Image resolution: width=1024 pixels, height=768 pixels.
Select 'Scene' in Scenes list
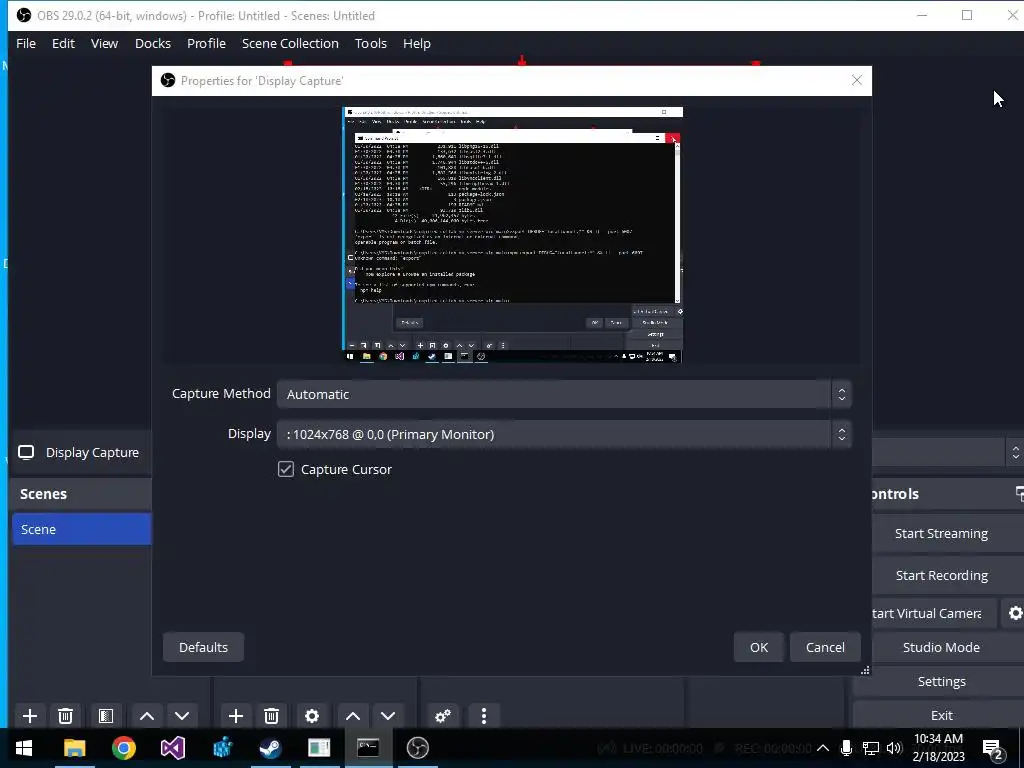pos(82,529)
